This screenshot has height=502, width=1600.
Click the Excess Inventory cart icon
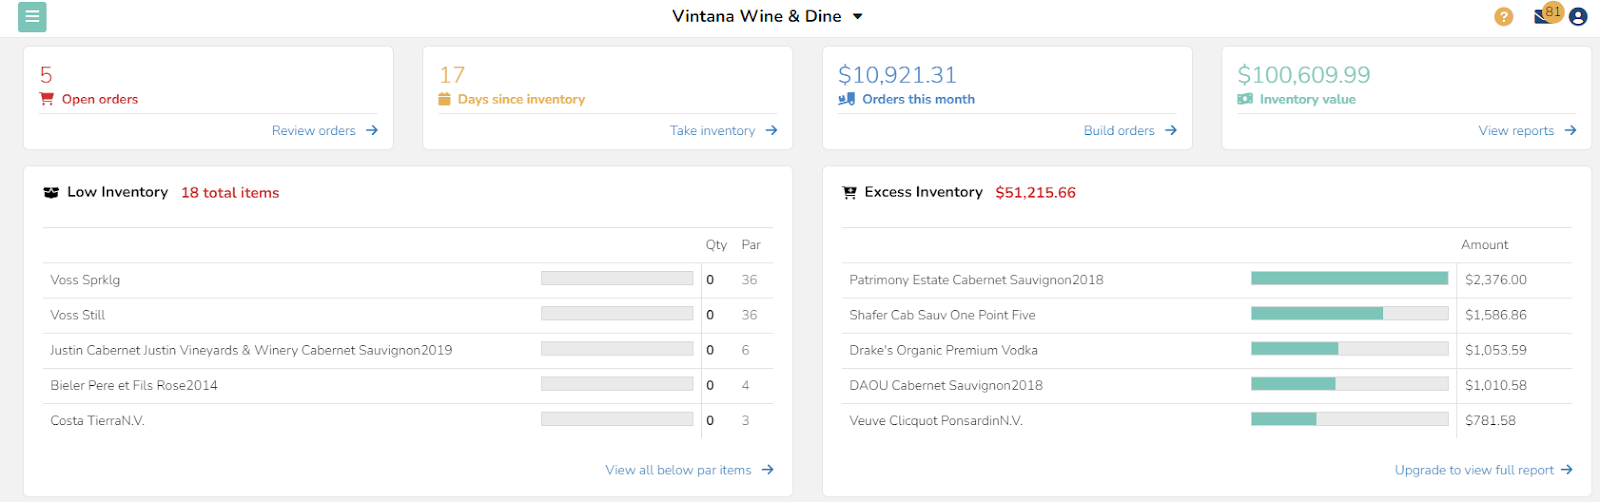(x=850, y=193)
